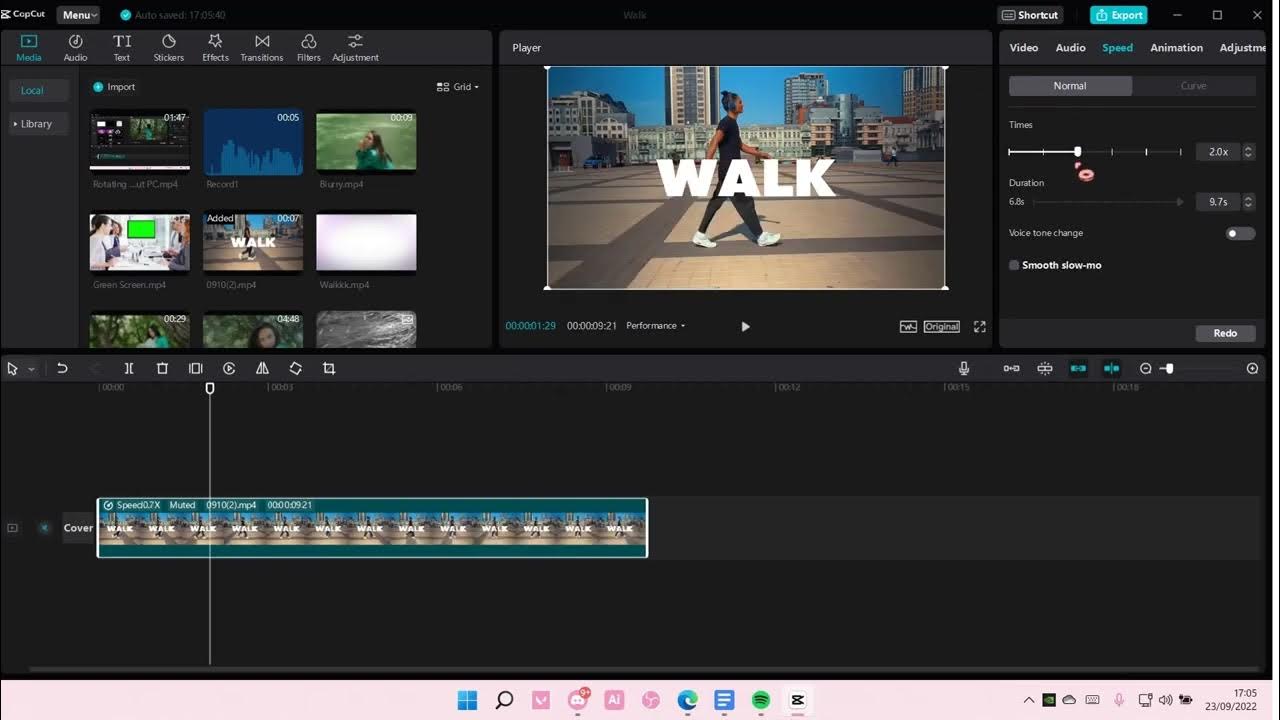
Task: Open the Menu dropdown
Action: pos(78,15)
